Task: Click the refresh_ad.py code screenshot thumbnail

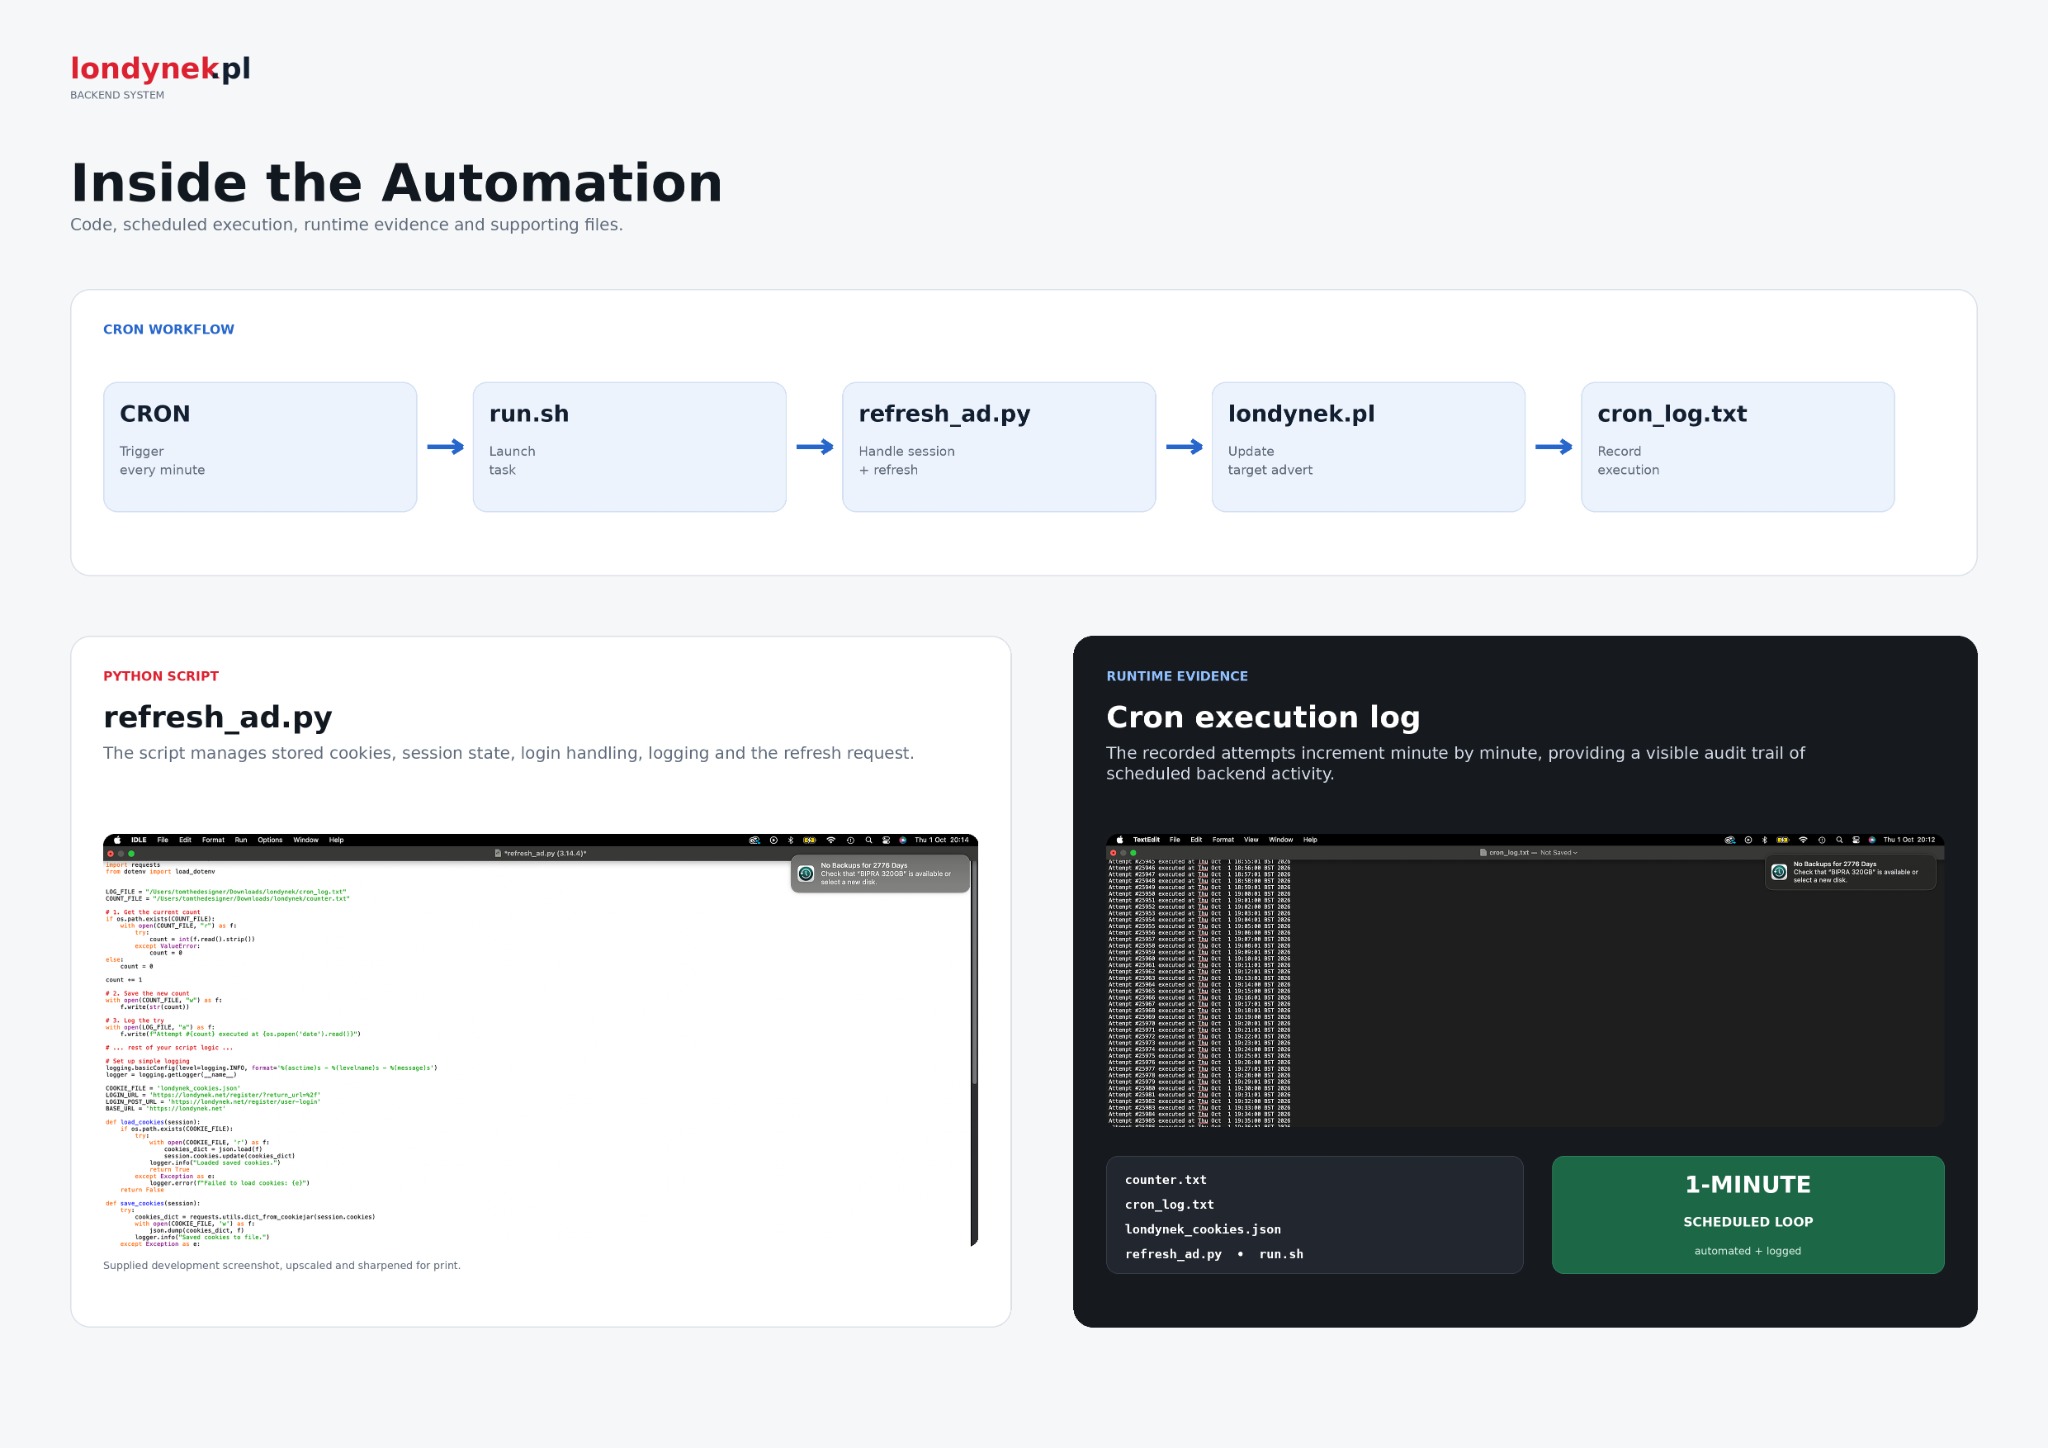Action: [x=540, y=1040]
